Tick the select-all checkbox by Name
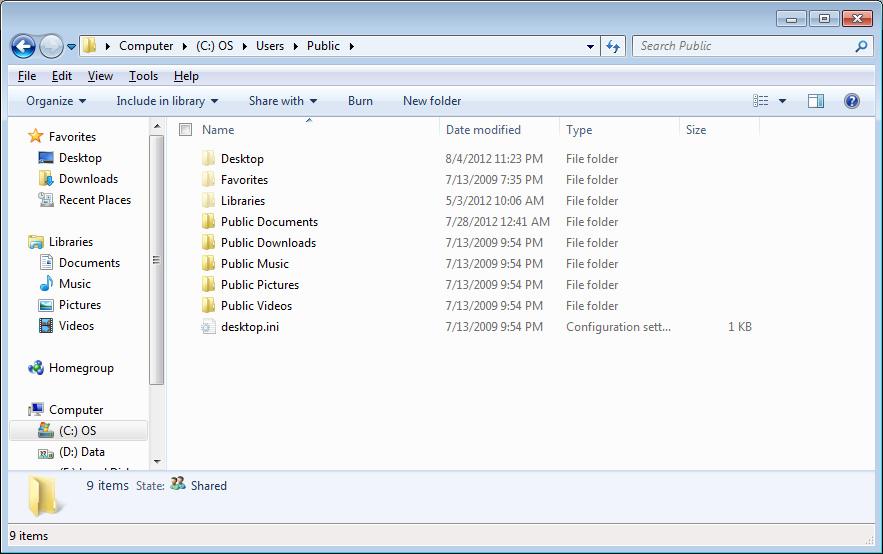Image resolution: width=883 pixels, height=554 pixels. [185, 130]
